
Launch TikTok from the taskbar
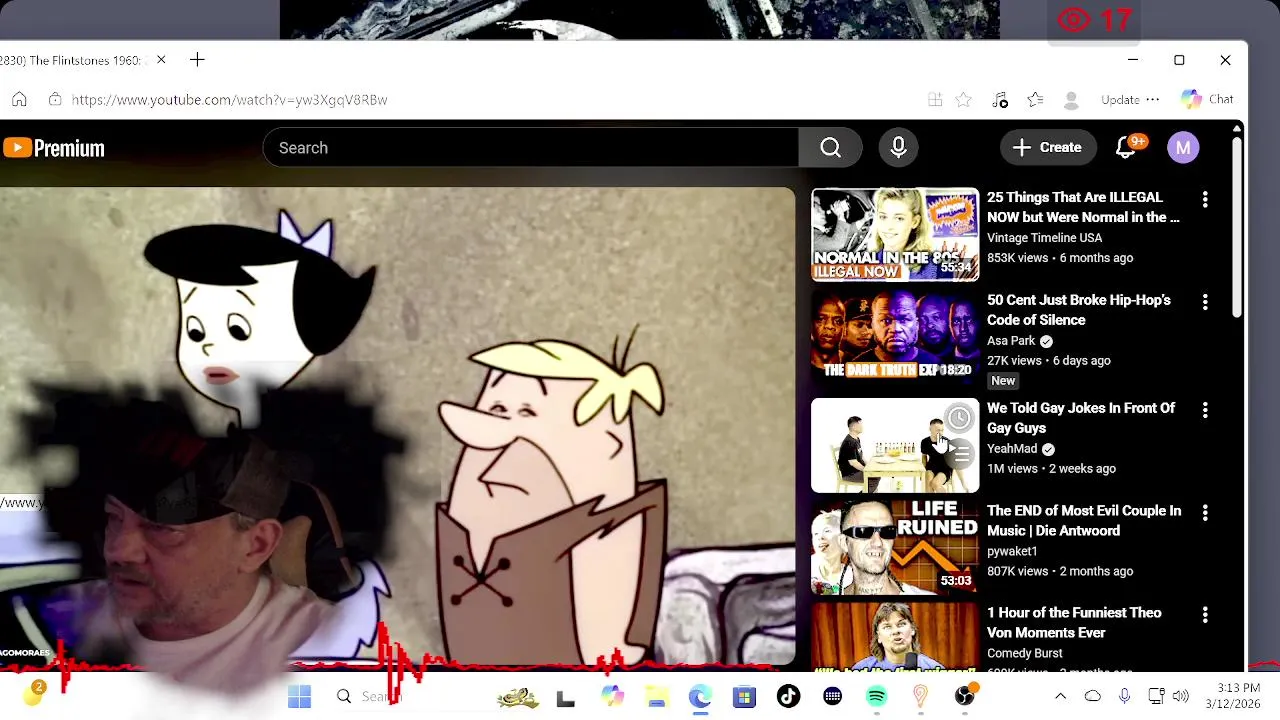point(788,696)
